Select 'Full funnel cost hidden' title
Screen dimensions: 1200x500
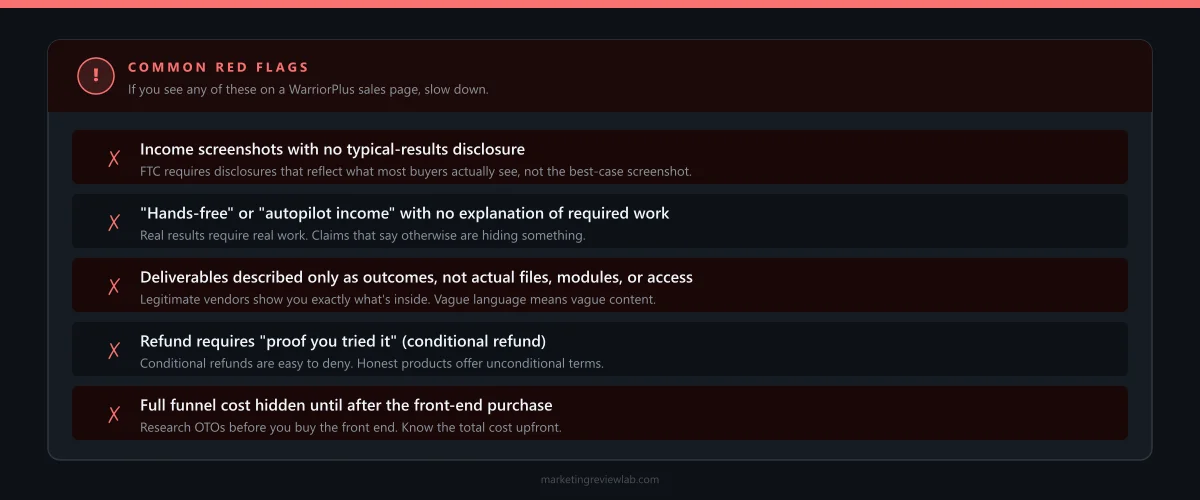[x=346, y=405]
